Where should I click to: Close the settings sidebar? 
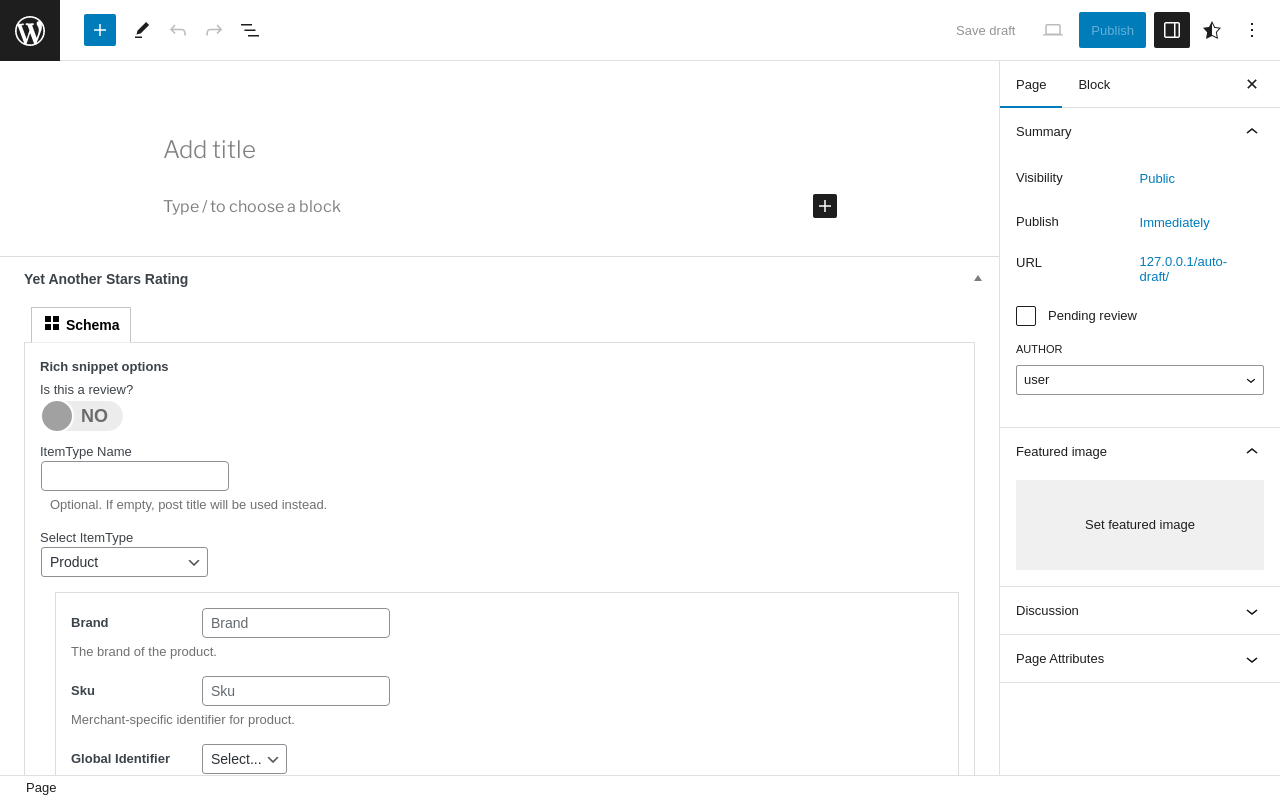point(1252,84)
